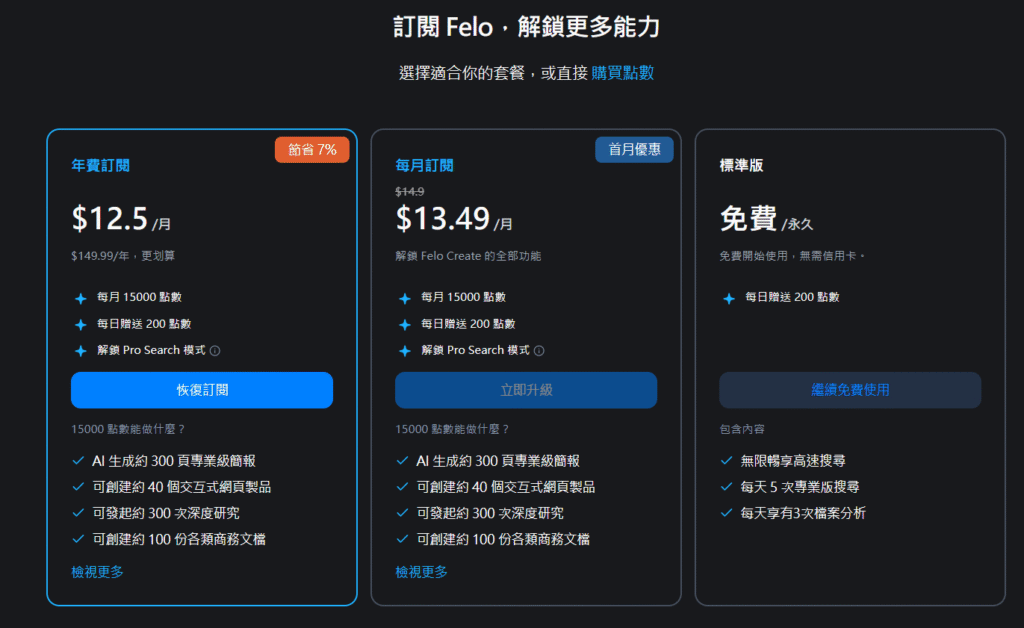Select the 年費訂閱 plan heading

(x=100, y=166)
